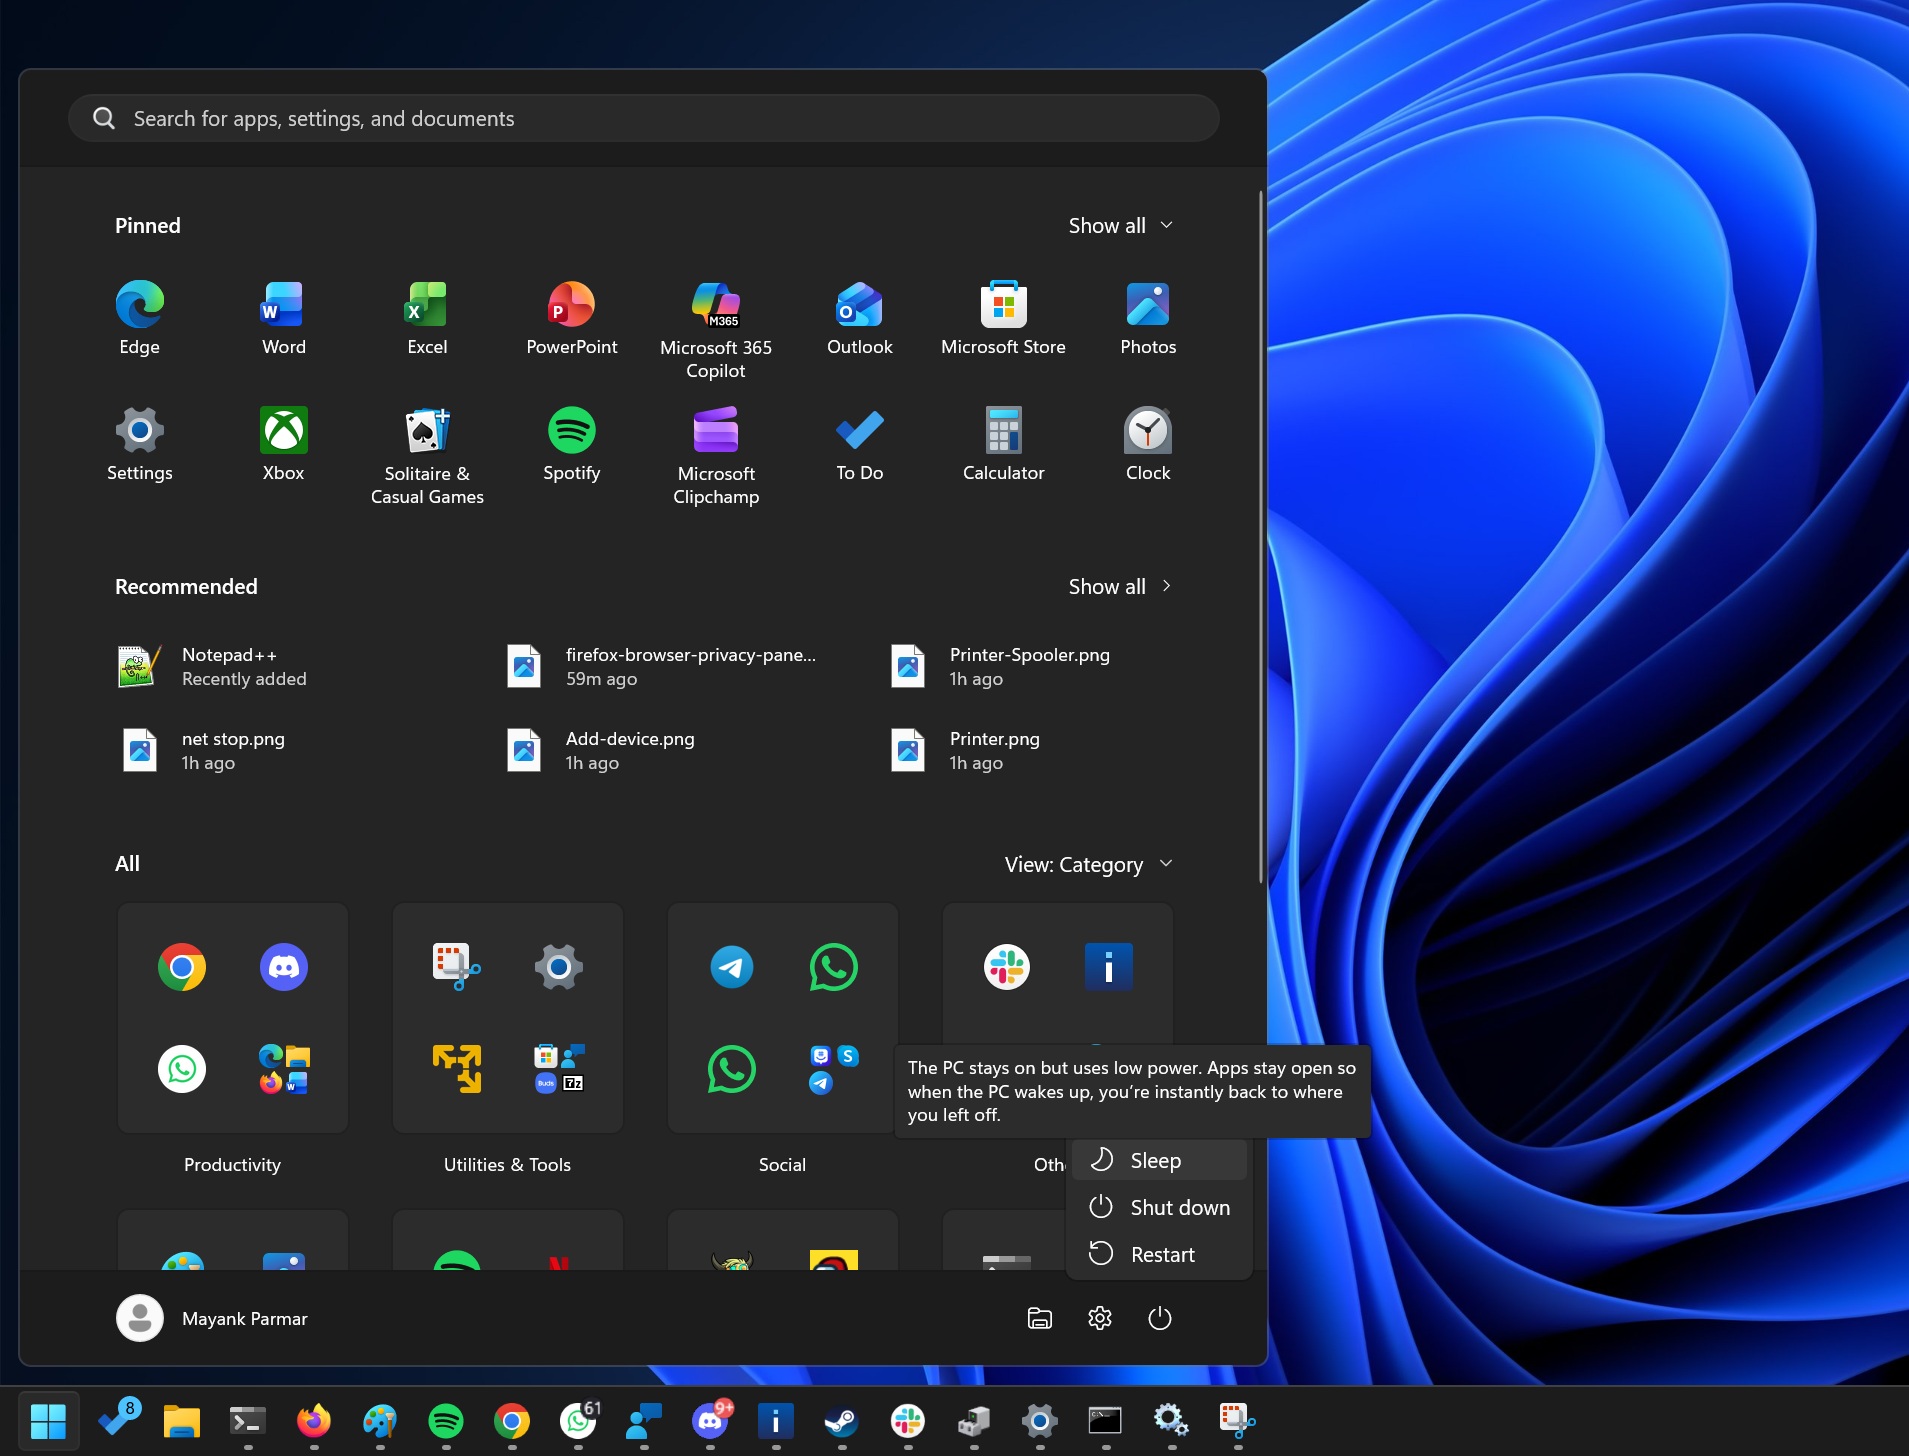
Task: Open Telegram from the Social group
Action: (733, 966)
